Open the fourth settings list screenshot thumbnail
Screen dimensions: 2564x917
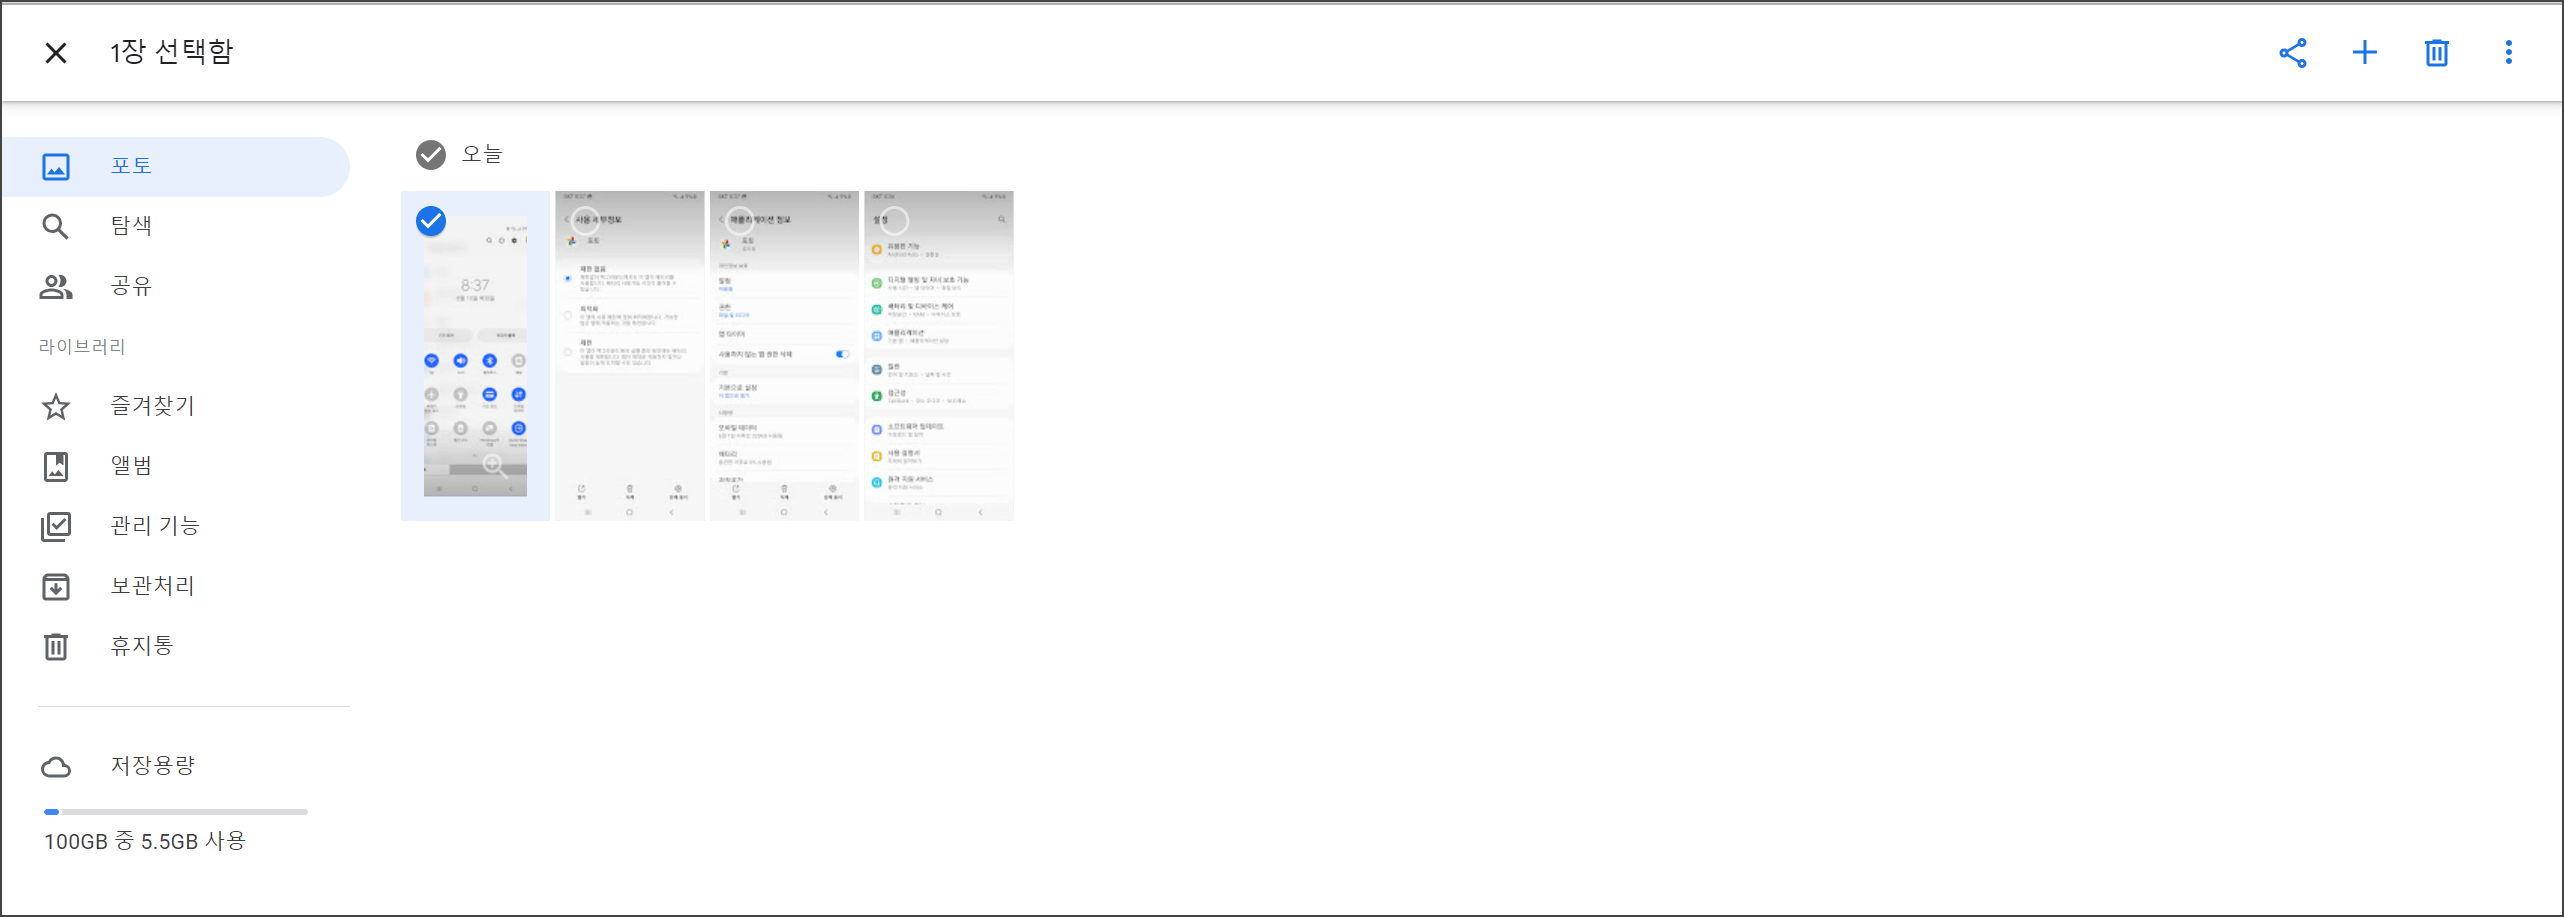[x=939, y=356]
